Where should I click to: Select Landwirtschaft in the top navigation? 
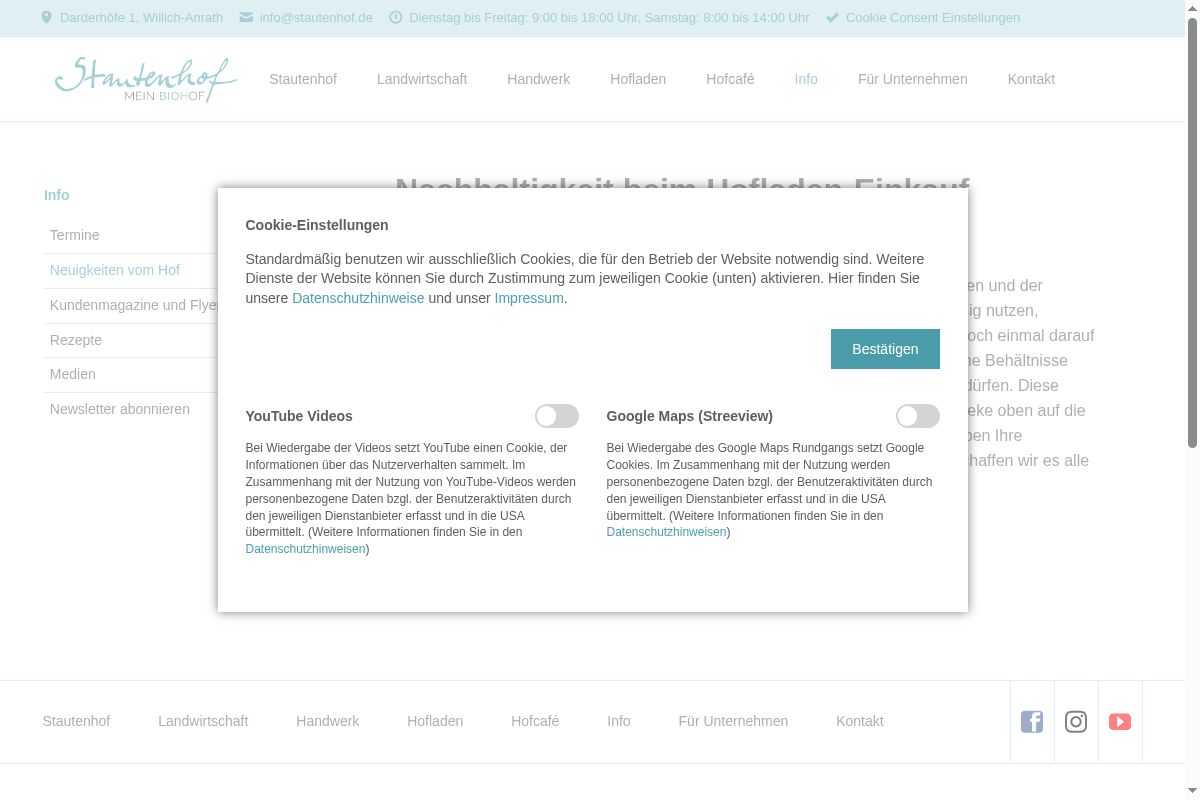(x=422, y=79)
